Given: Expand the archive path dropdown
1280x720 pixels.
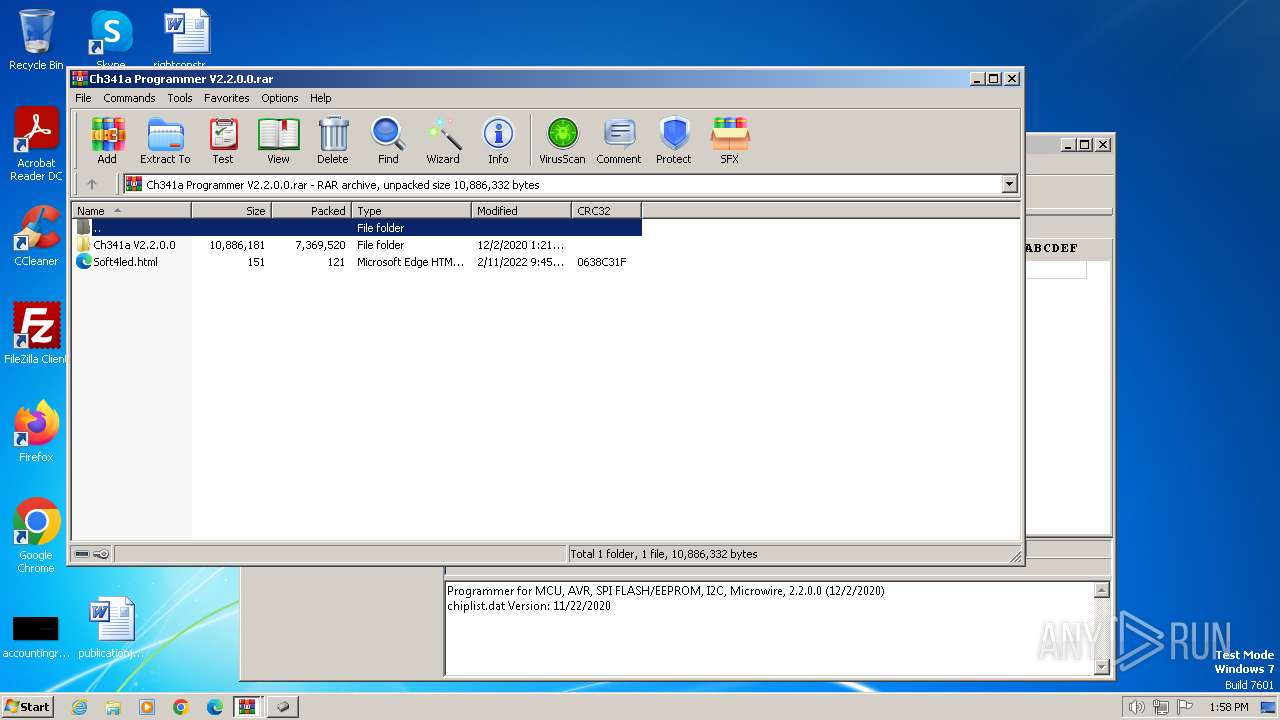Looking at the screenshot, I should pos(1009,184).
